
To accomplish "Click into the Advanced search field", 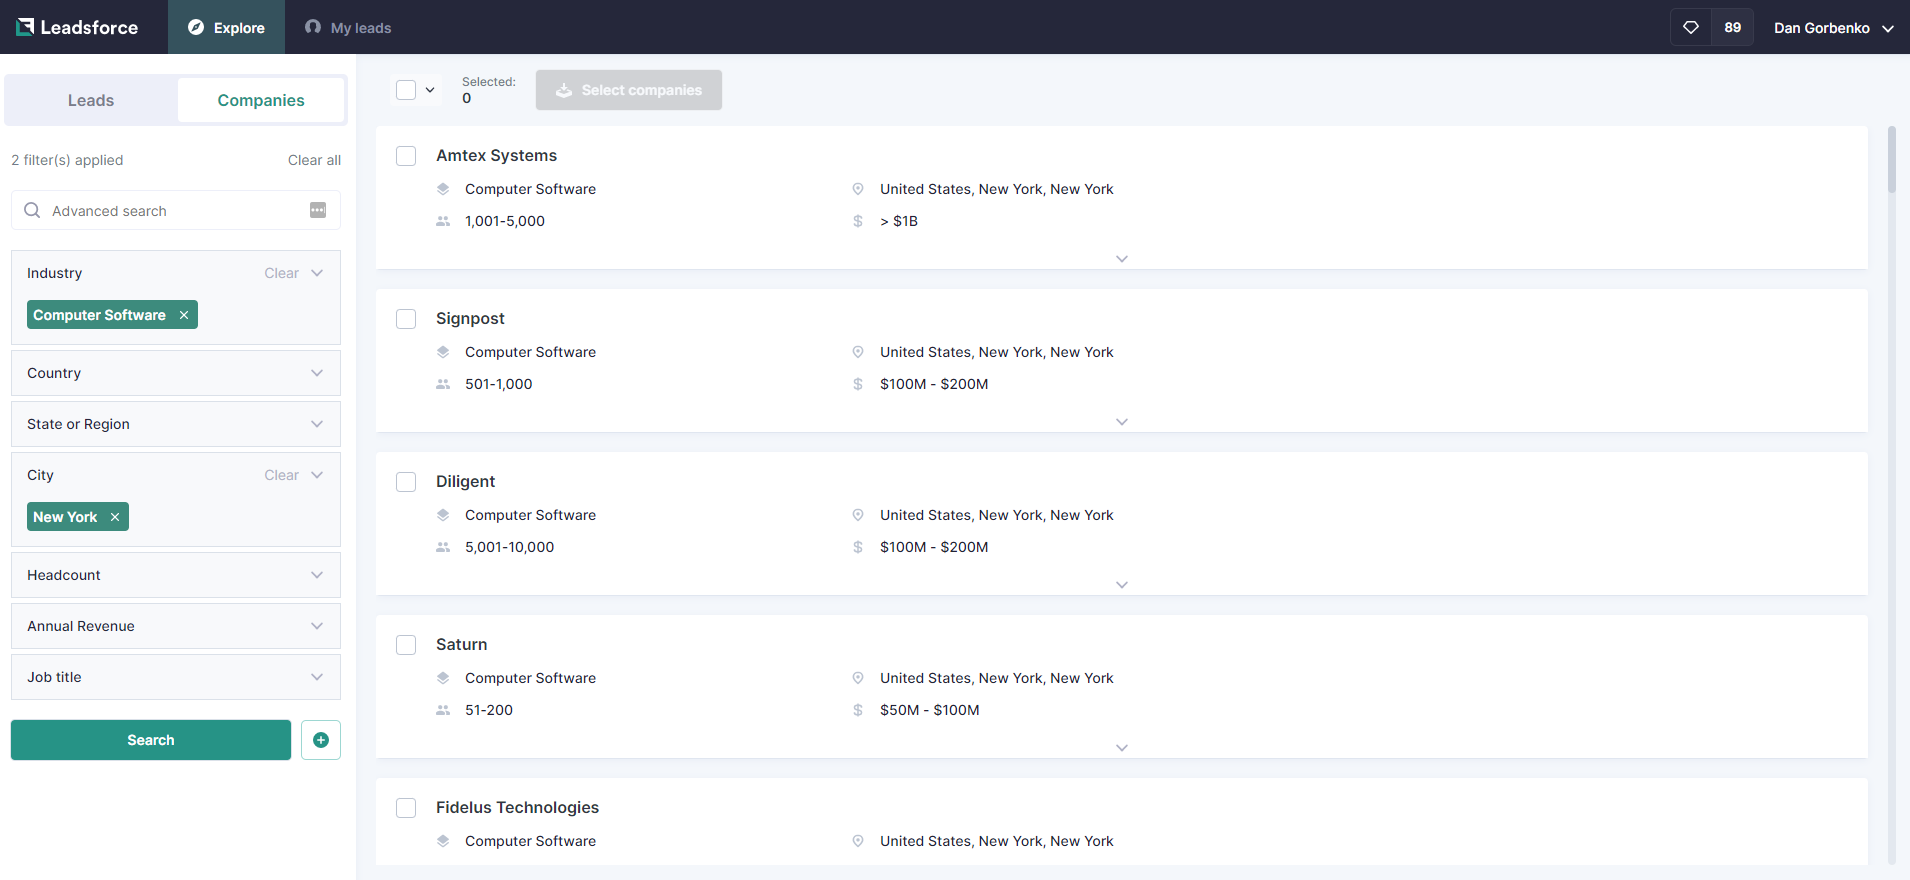I will (x=176, y=210).
